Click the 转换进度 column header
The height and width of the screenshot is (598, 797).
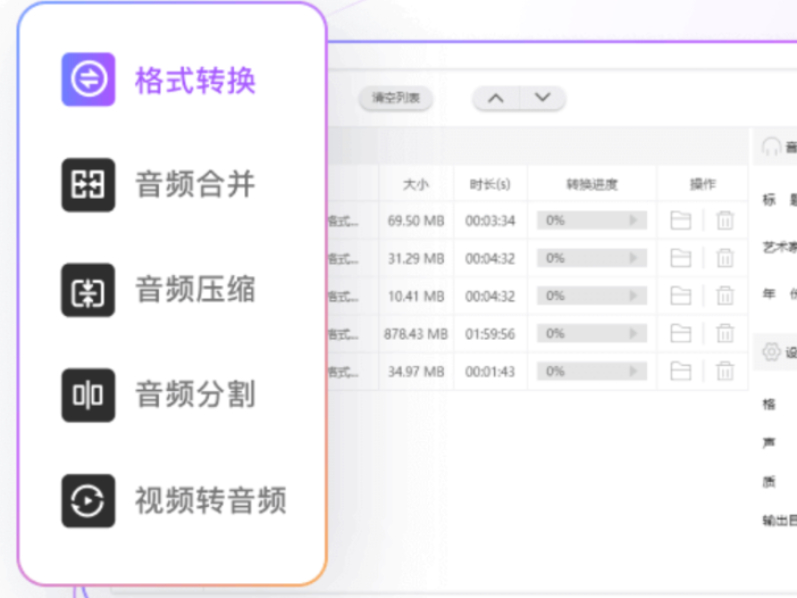point(592,184)
